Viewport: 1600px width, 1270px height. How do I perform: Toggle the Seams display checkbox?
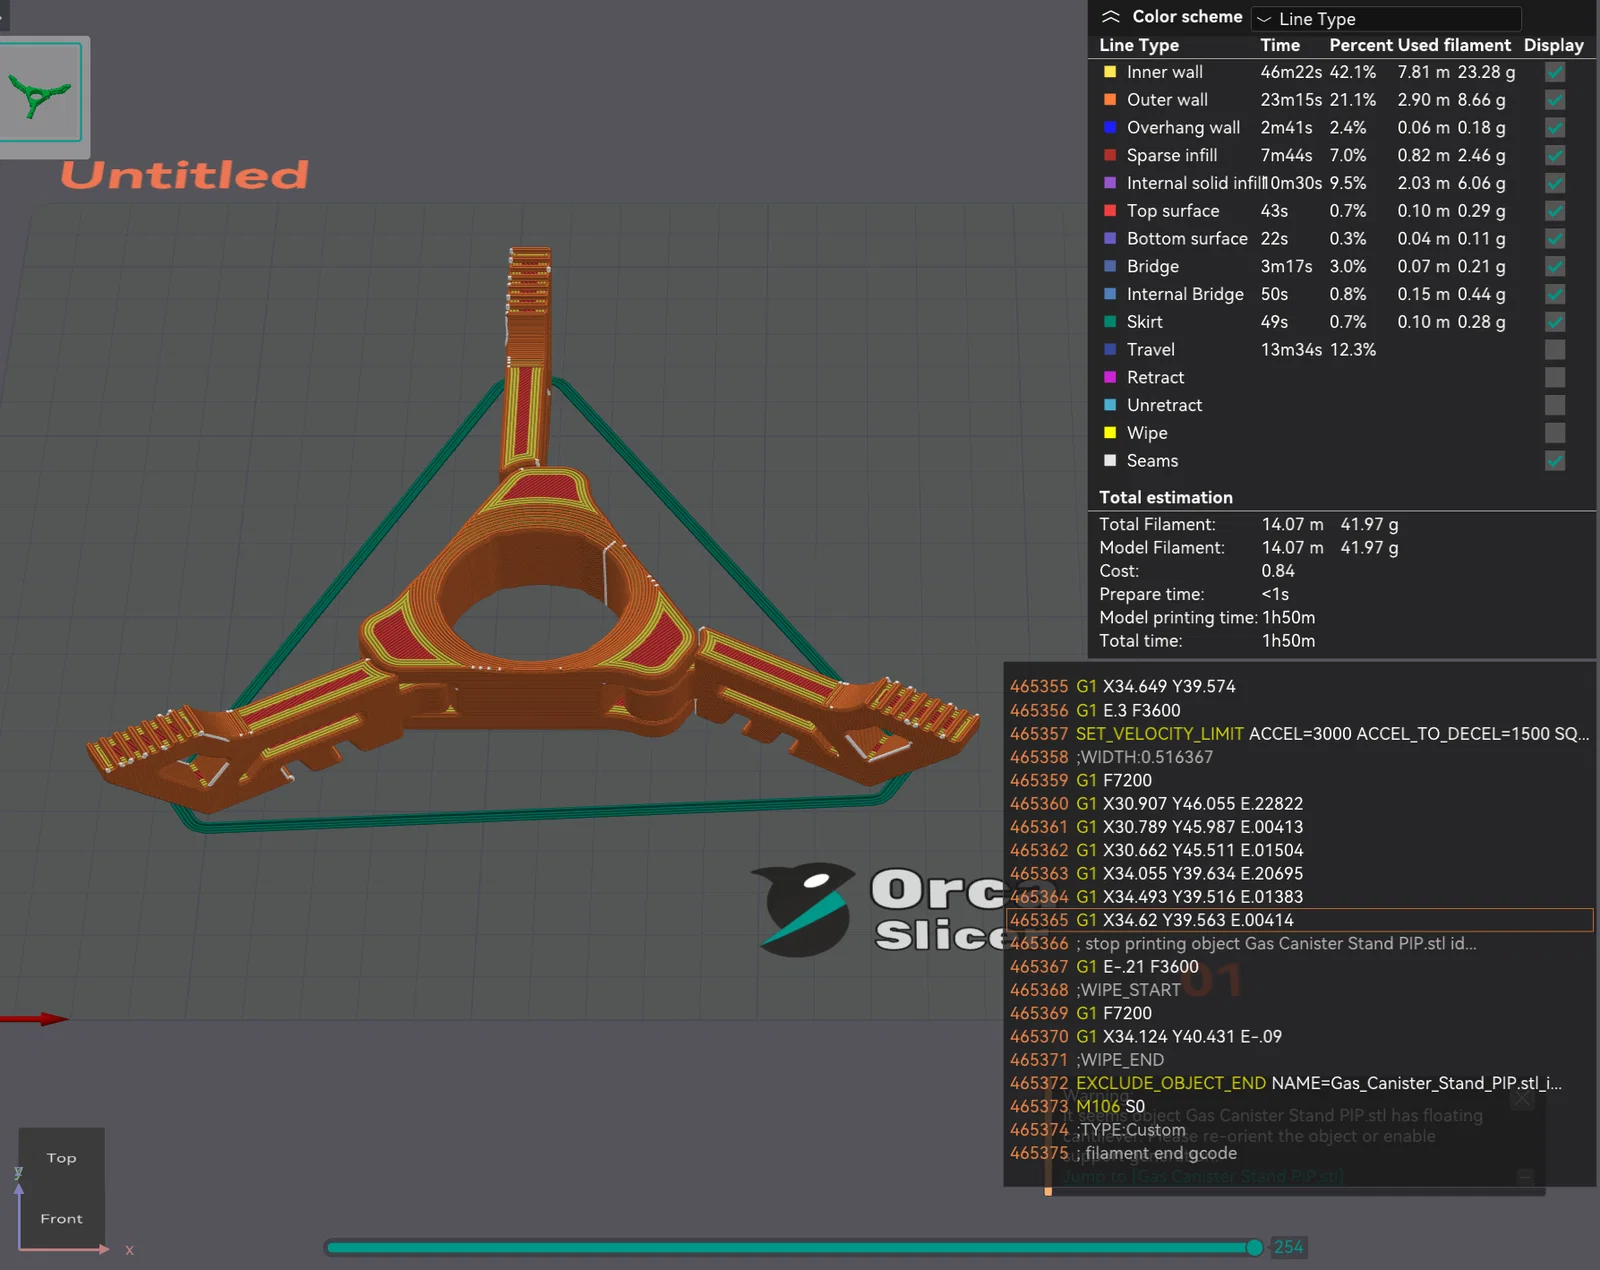(x=1554, y=460)
